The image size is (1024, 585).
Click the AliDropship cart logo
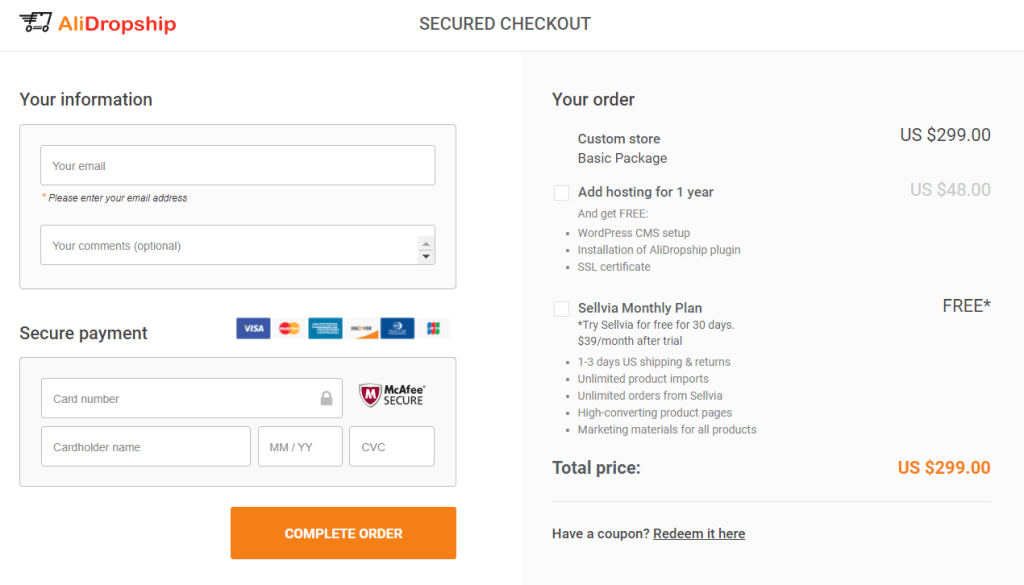tap(35, 23)
